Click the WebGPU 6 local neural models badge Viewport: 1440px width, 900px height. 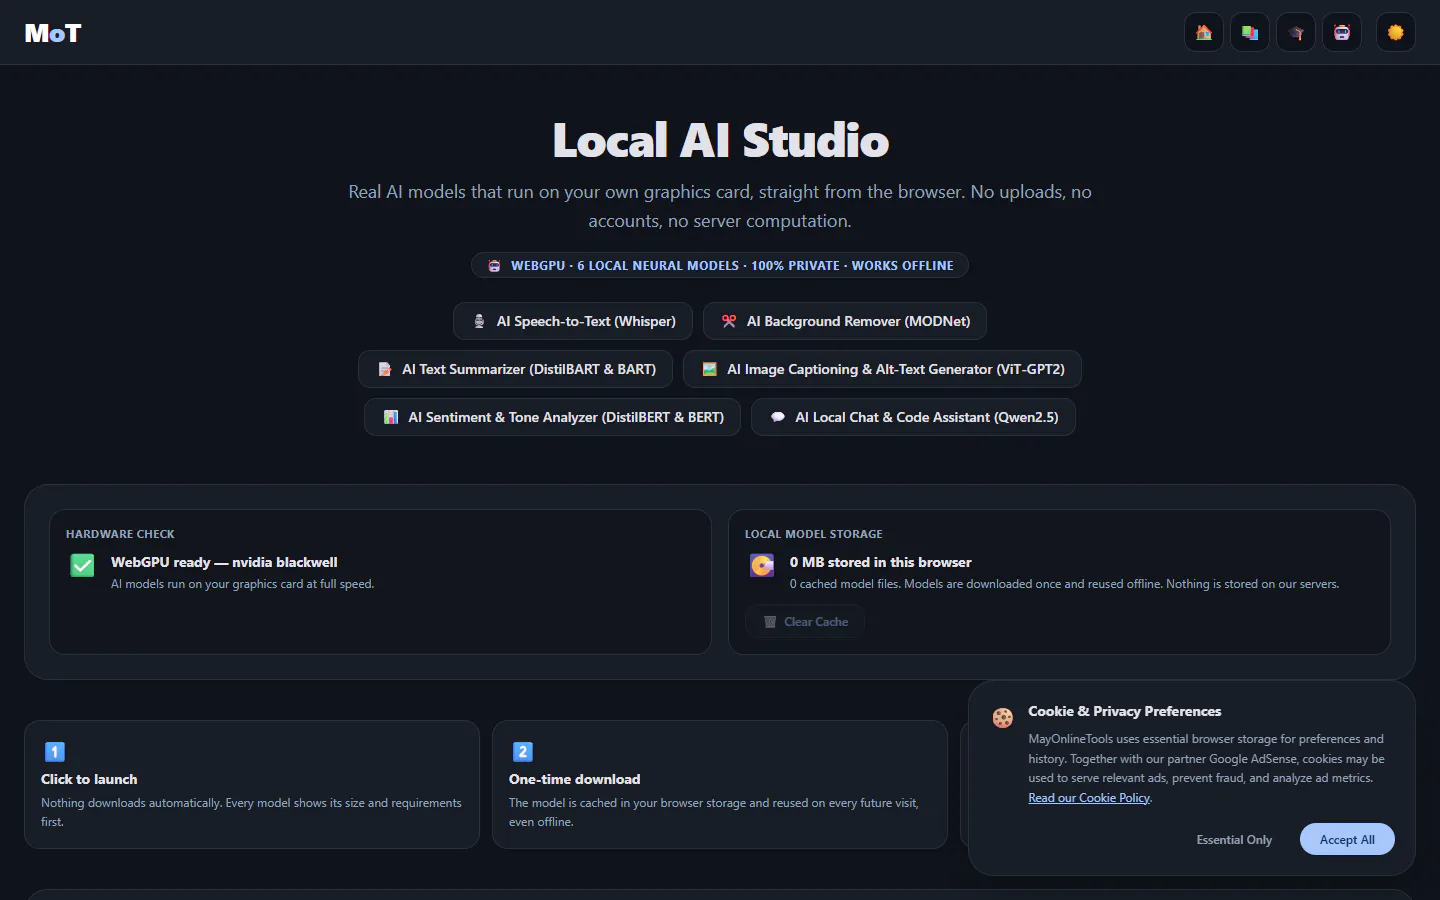tap(720, 265)
